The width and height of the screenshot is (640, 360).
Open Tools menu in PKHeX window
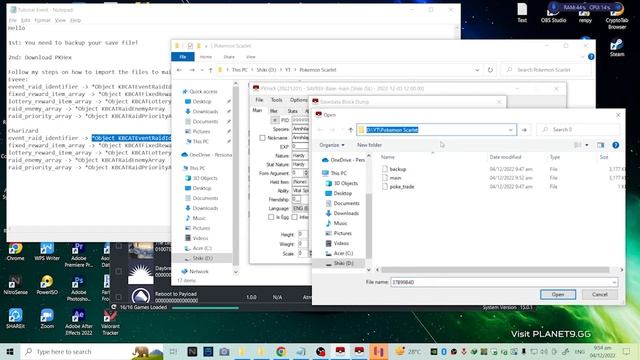[276, 100]
